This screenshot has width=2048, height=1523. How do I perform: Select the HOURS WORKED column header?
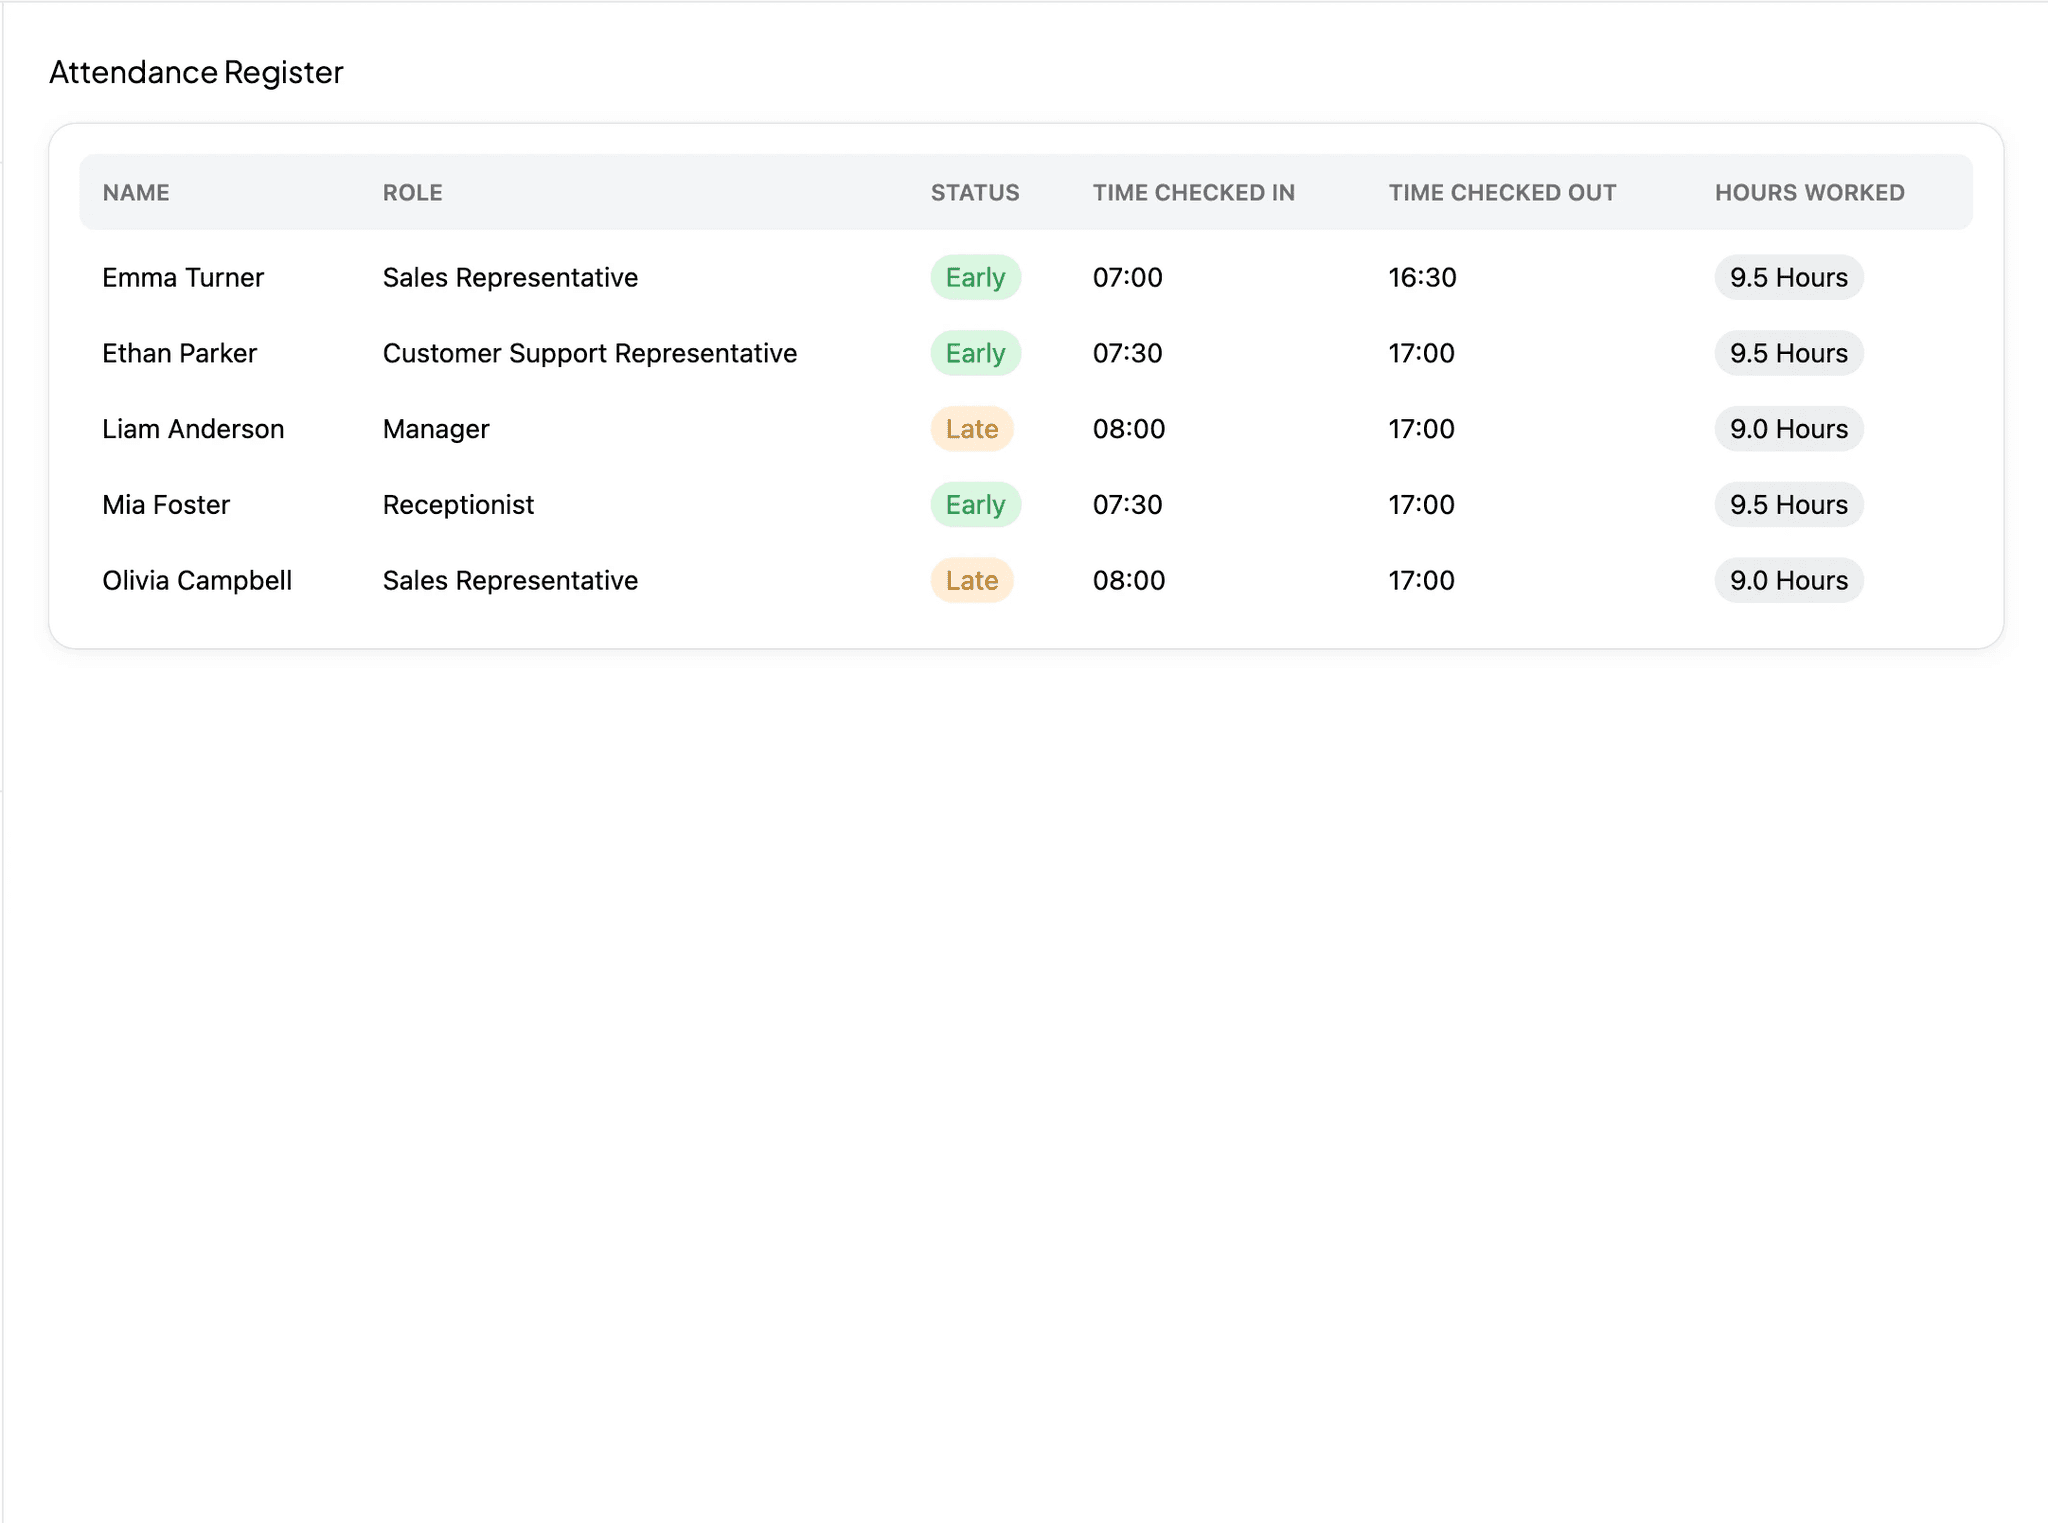point(1808,192)
